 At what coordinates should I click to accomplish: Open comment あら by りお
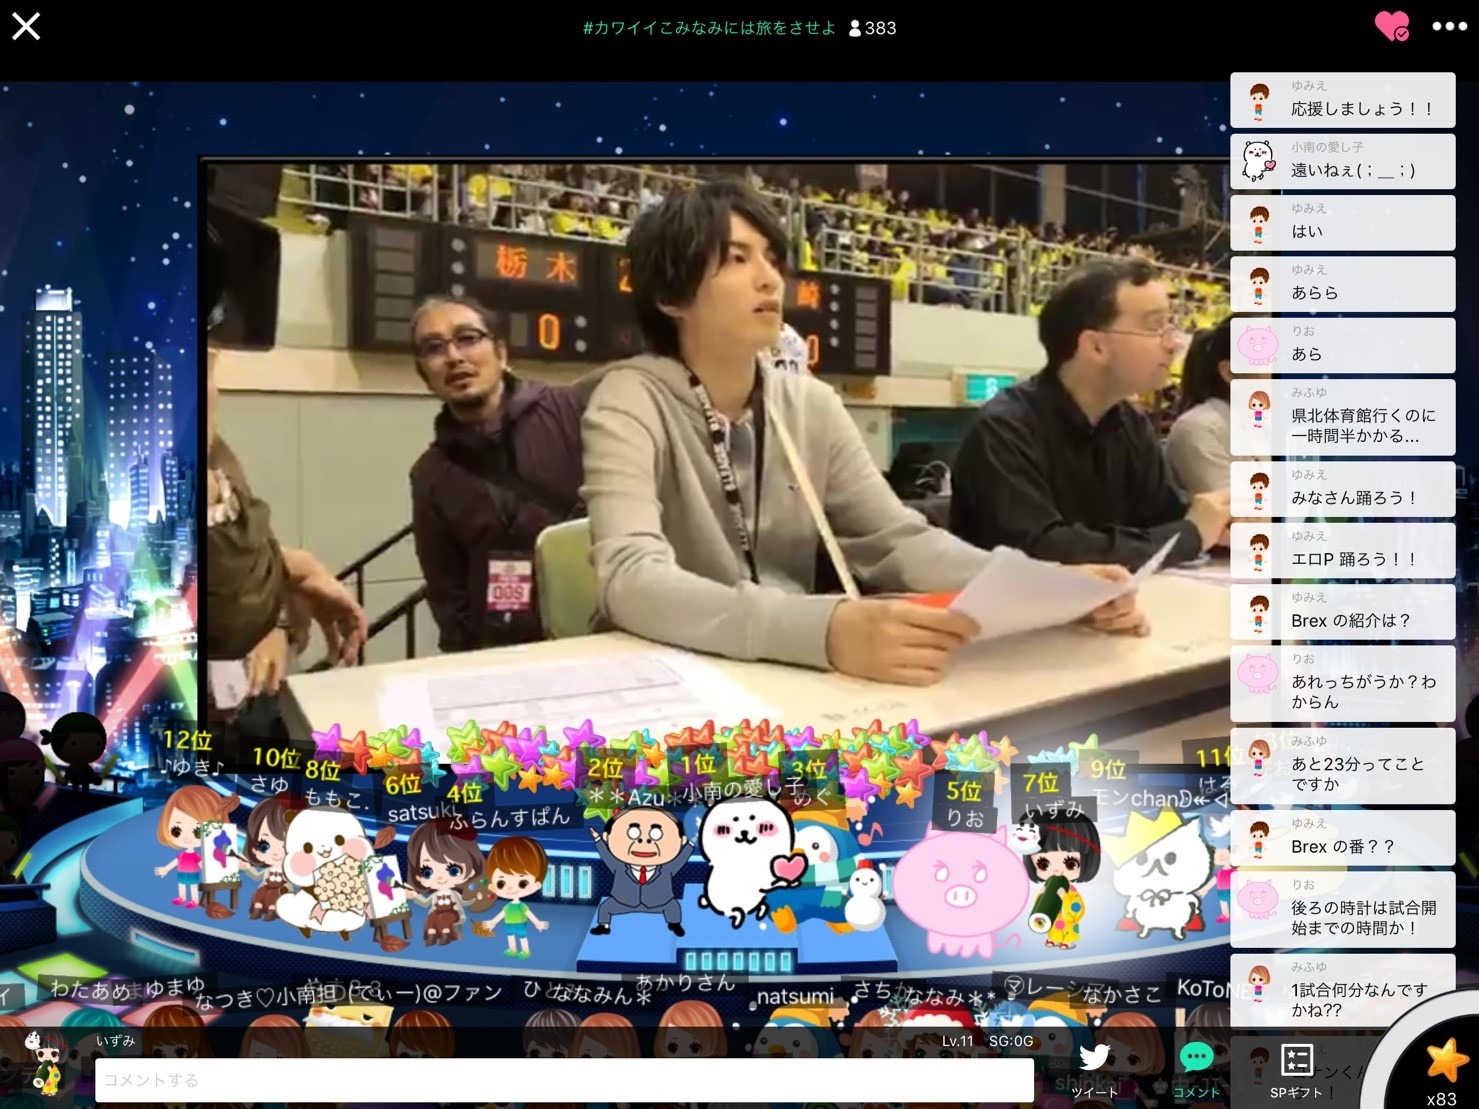tap(1342, 345)
